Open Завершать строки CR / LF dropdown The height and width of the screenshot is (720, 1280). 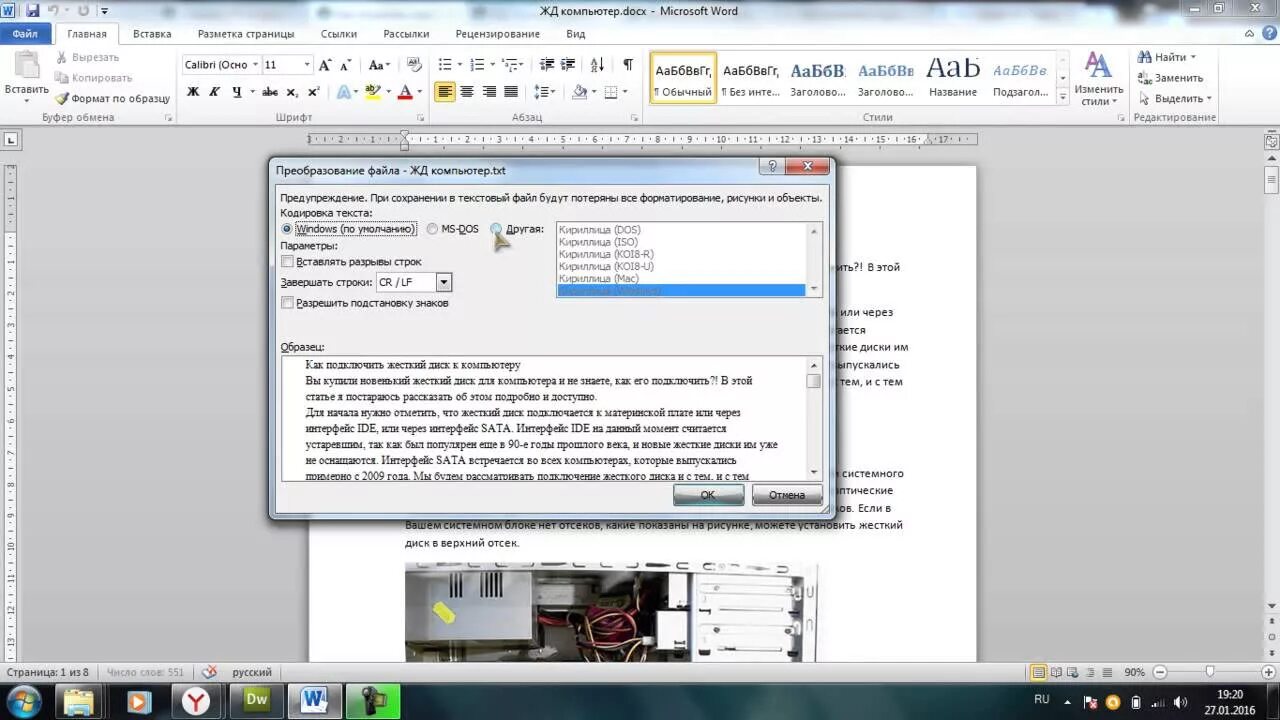pyautogui.click(x=444, y=282)
